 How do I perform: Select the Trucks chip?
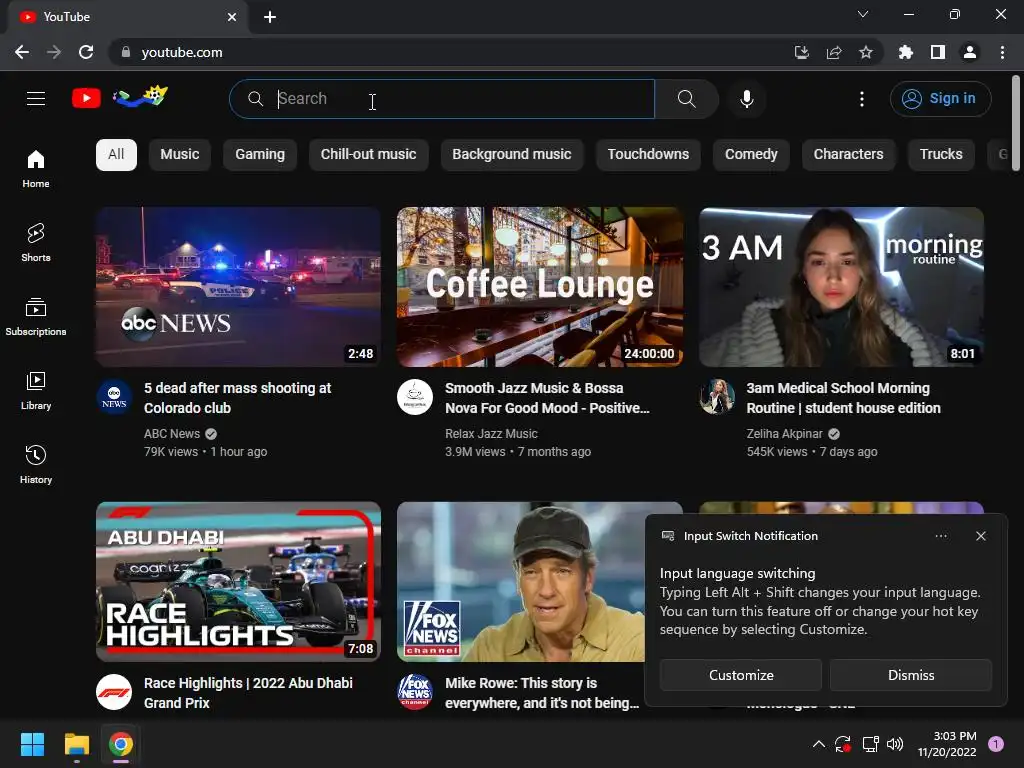point(941,155)
